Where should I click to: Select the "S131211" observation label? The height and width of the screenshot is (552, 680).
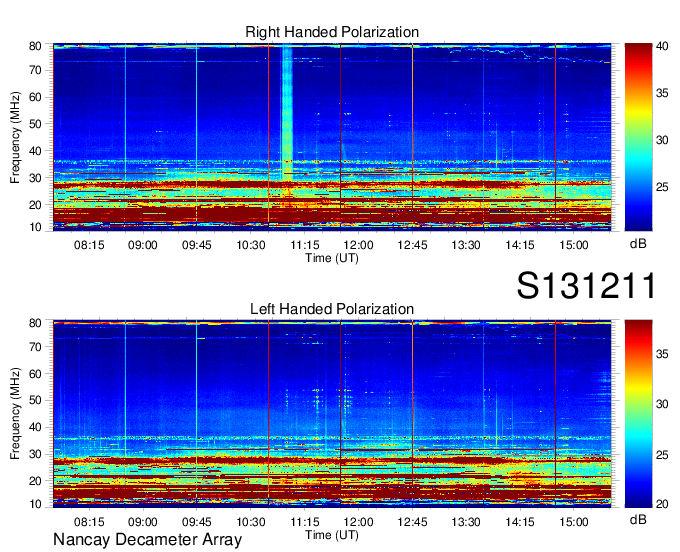(586, 285)
